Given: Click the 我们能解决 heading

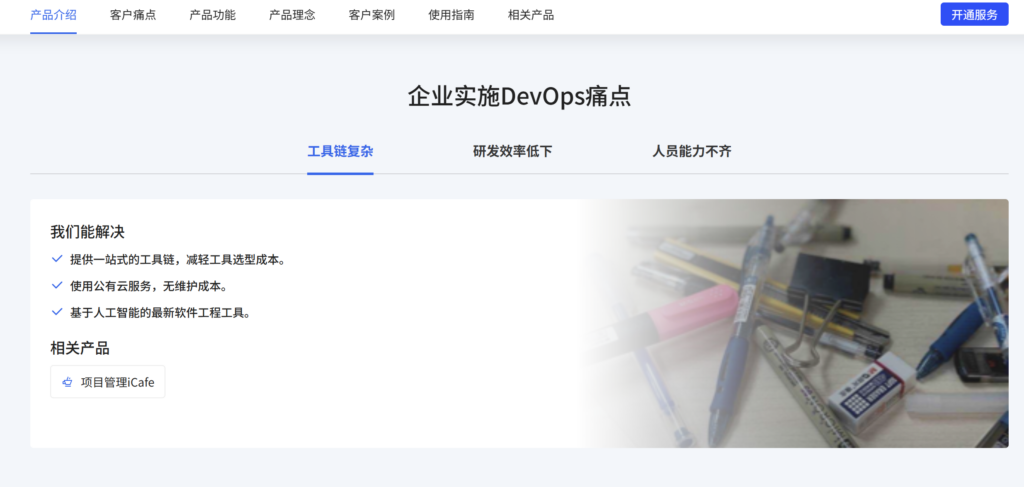Looking at the screenshot, I should [88, 232].
